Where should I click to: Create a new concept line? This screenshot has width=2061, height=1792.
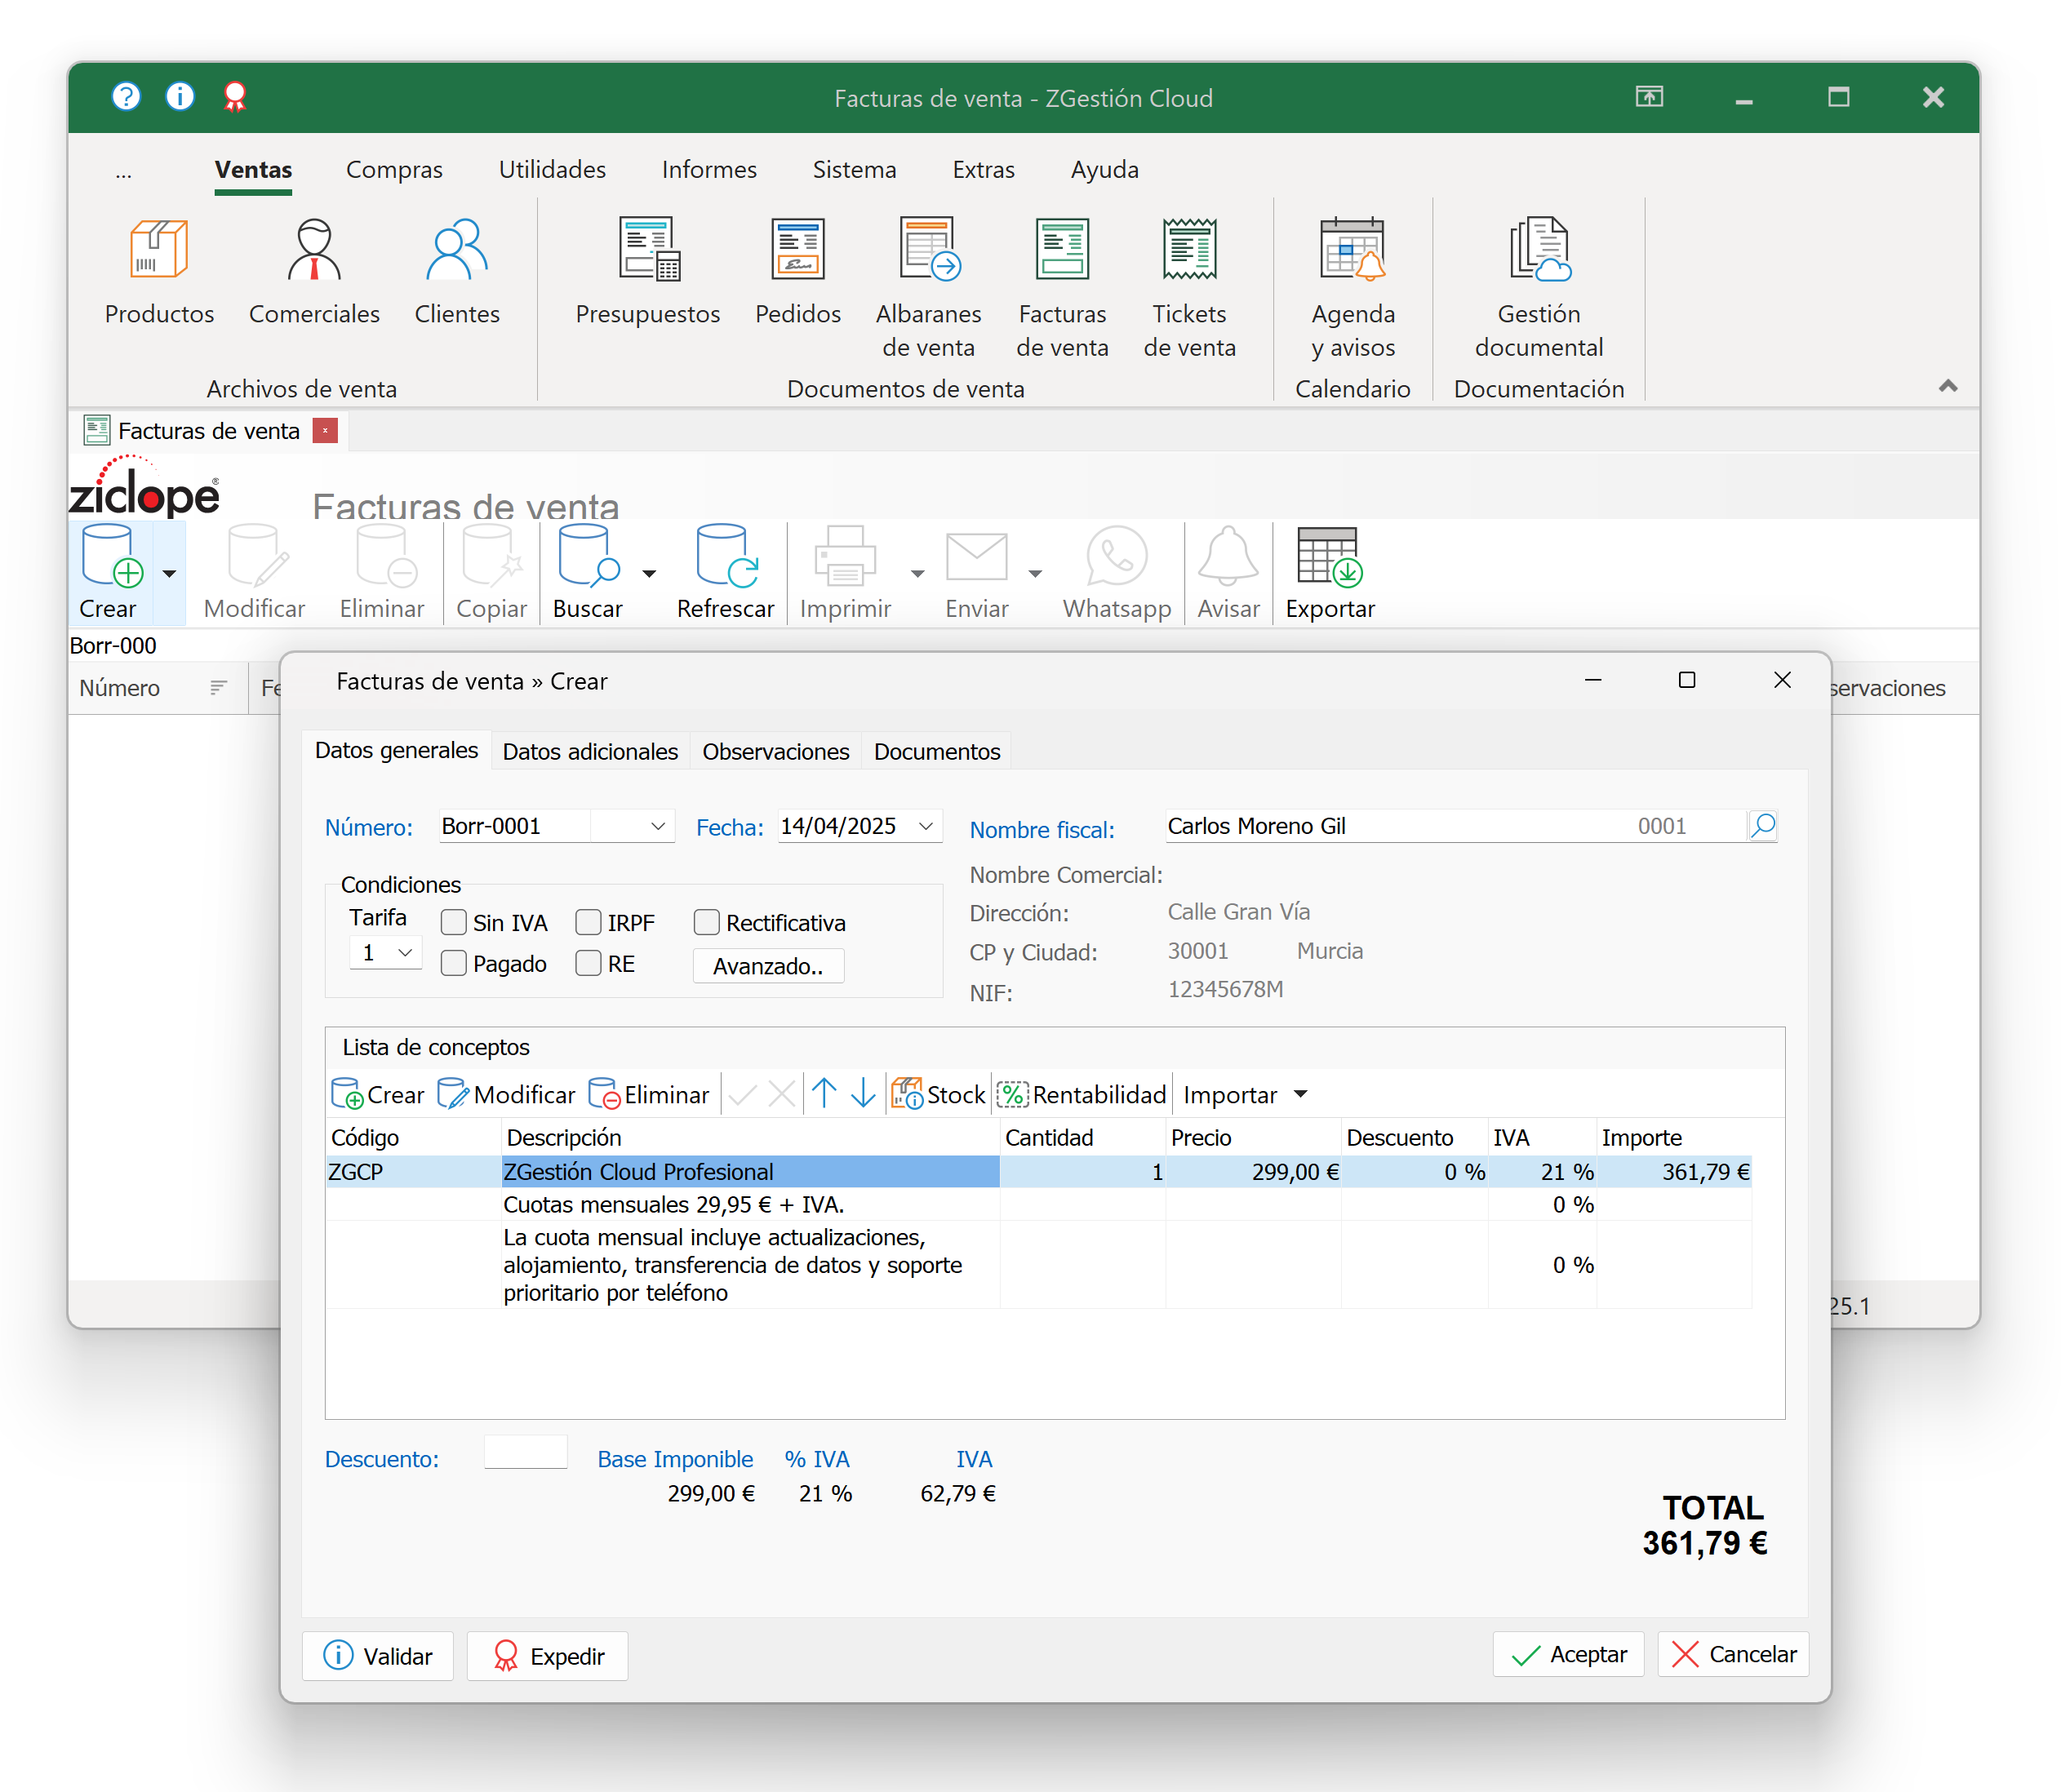378,1094
